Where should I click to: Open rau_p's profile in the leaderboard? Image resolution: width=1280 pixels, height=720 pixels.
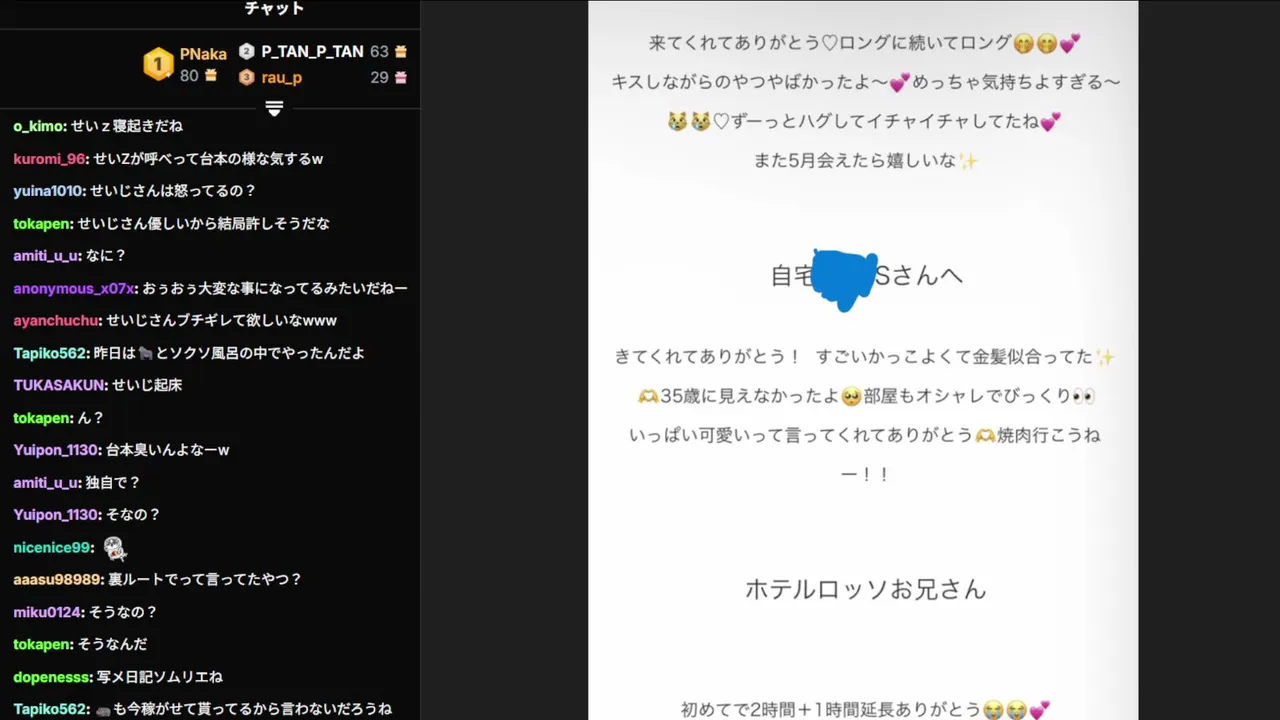282,77
